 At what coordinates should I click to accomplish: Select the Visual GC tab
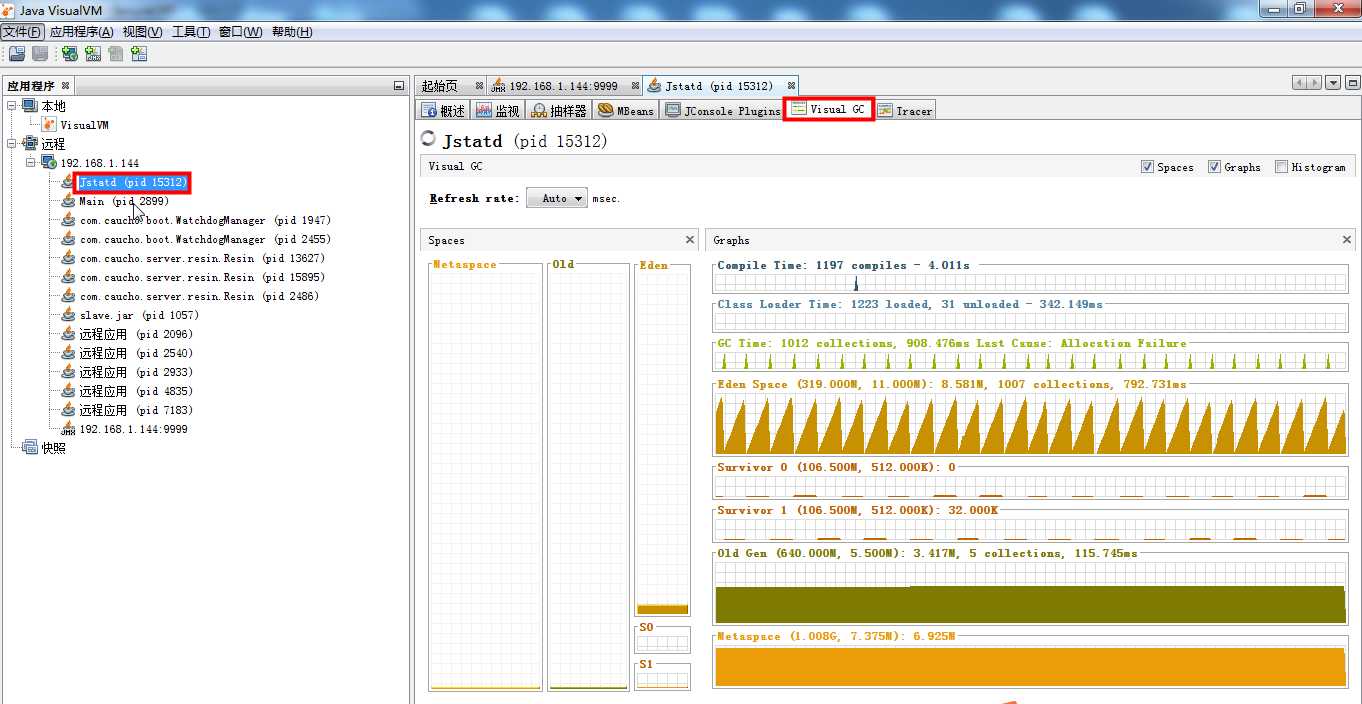click(x=829, y=110)
